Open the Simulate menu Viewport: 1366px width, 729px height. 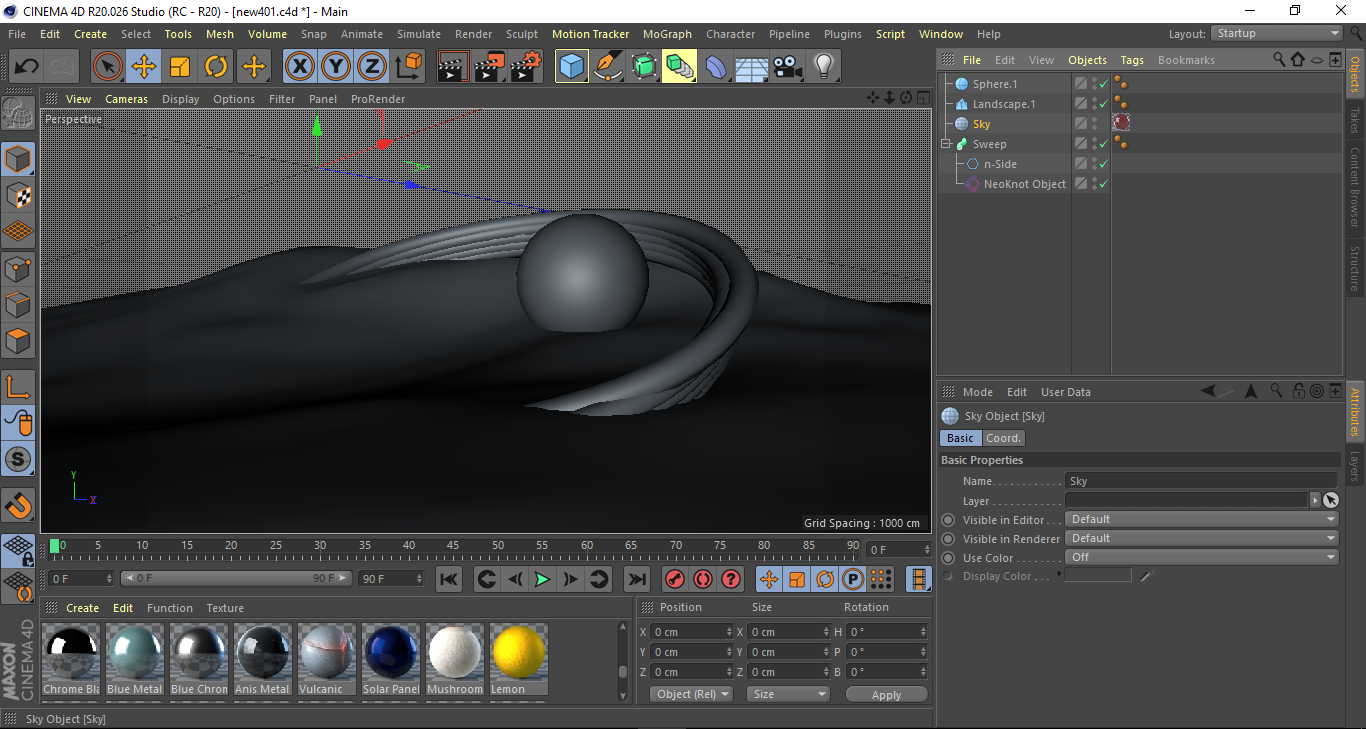[419, 34]
